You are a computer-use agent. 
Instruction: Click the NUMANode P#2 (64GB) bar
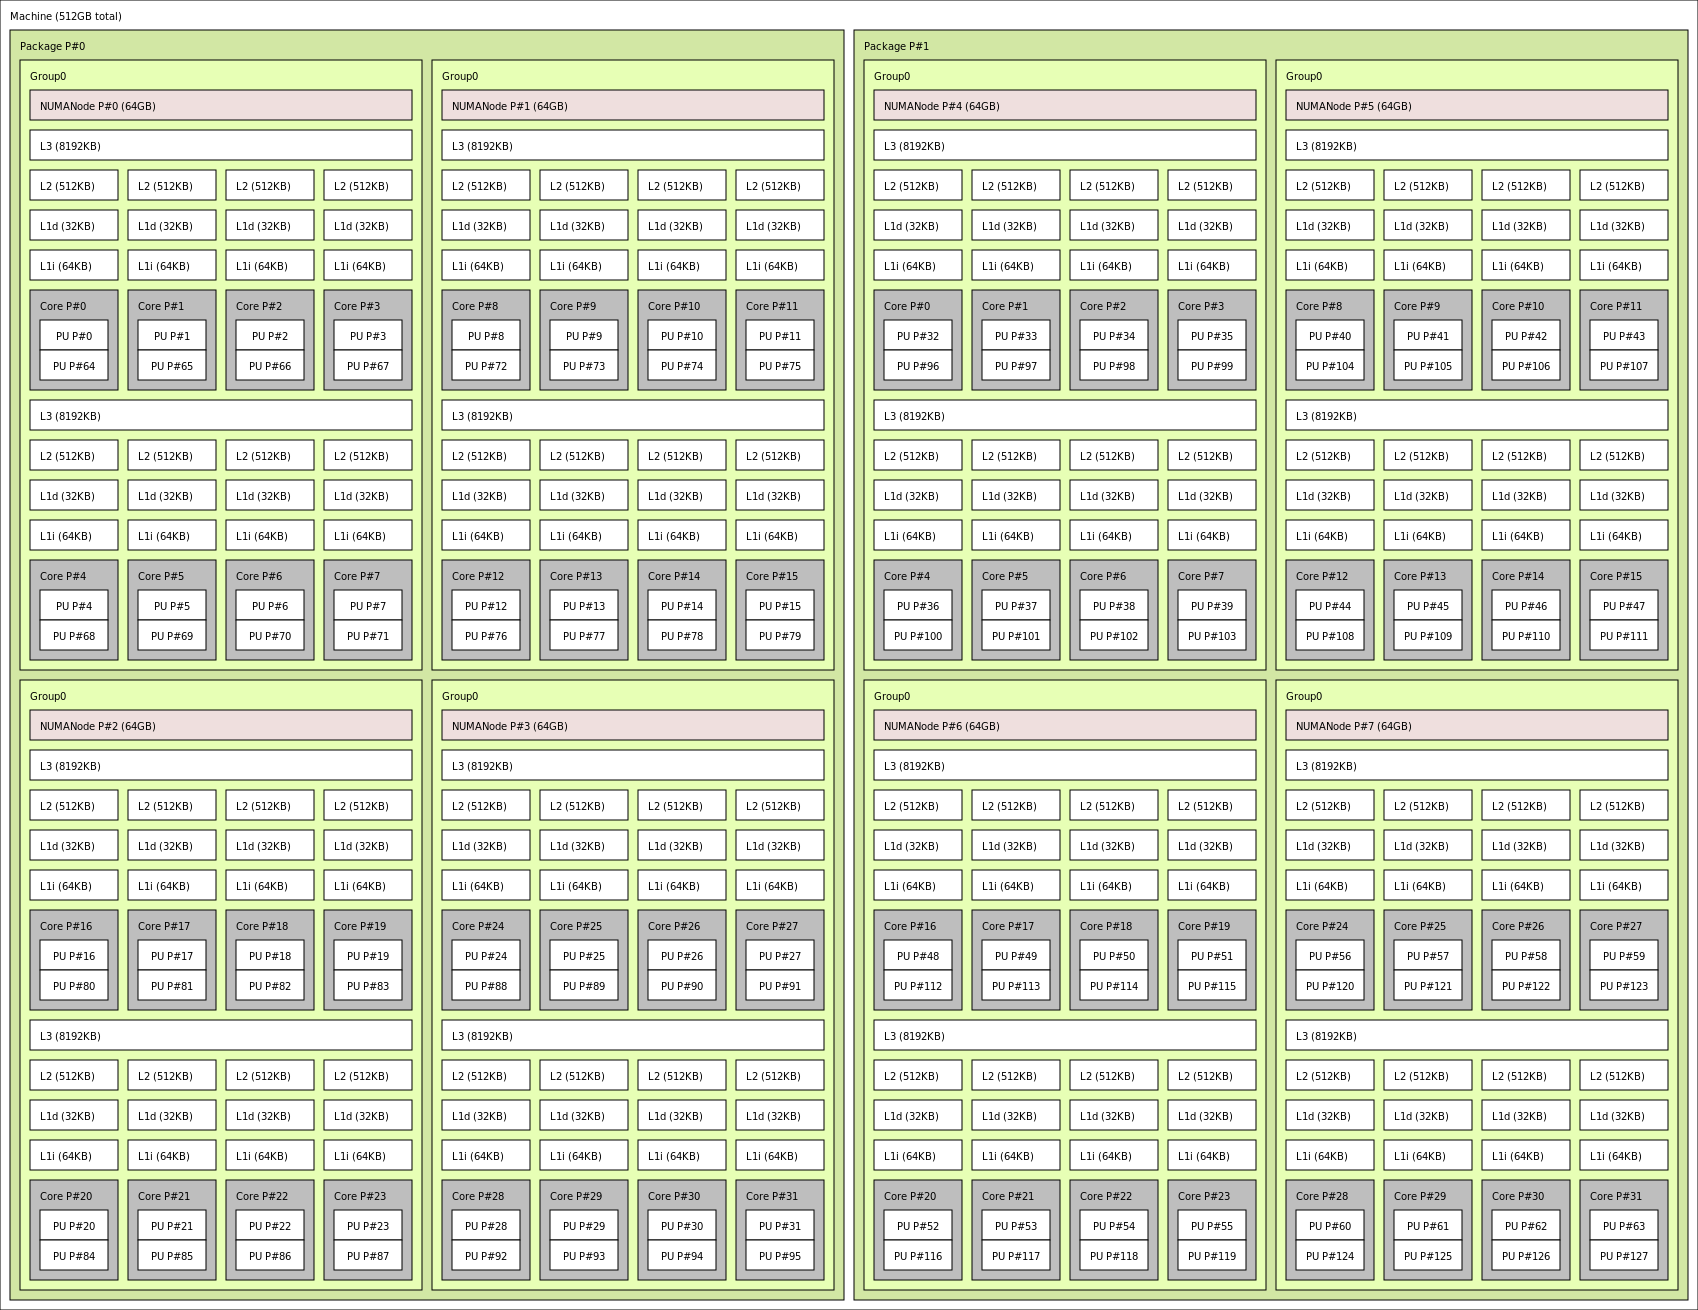(220, 726)
